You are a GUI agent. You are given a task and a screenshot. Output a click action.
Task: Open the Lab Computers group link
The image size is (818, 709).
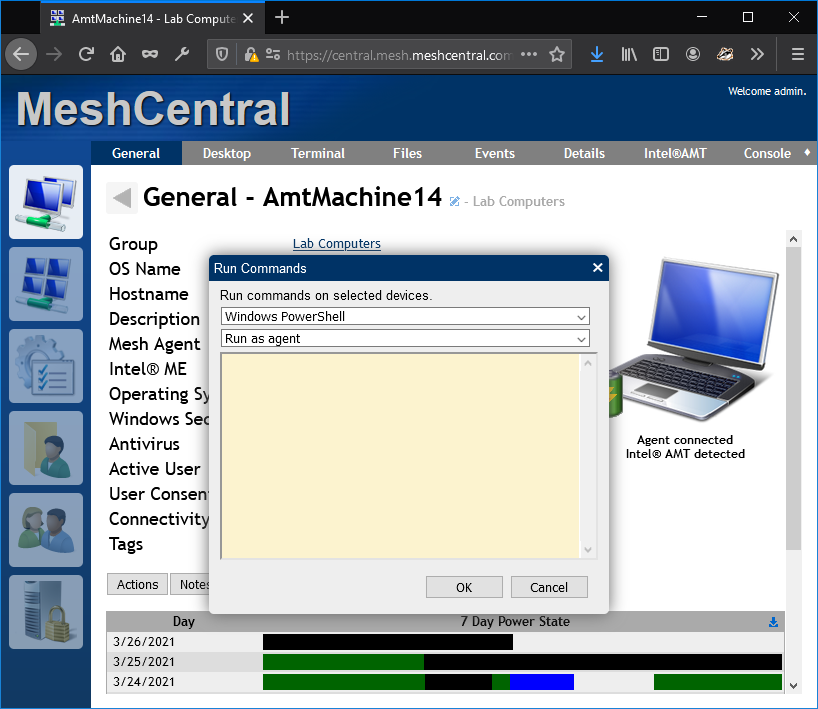pos(336,244)
